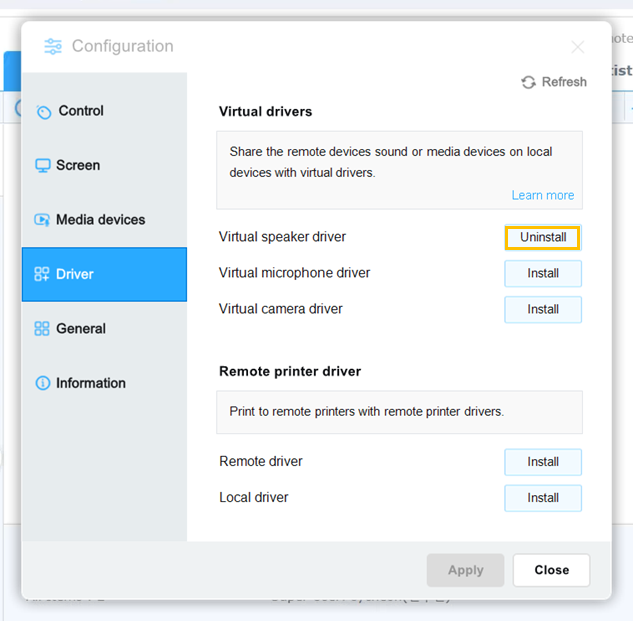Viewport: 633px width, 621px height.
Task: Open the Information tab
Action: click(x=91, y=383)
